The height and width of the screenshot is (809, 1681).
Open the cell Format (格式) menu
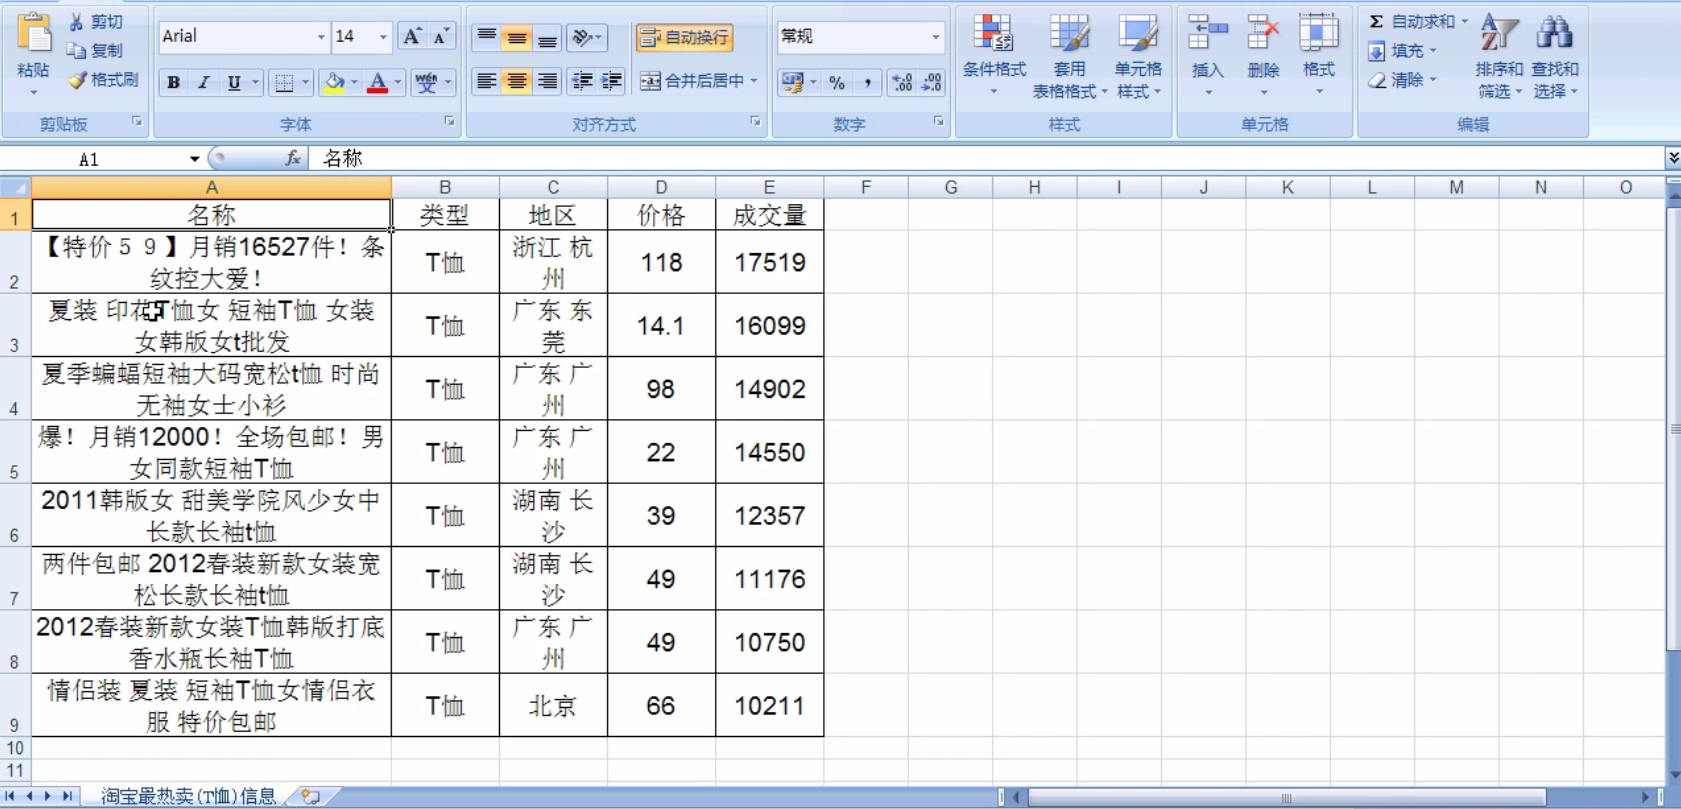[1319, 56]
